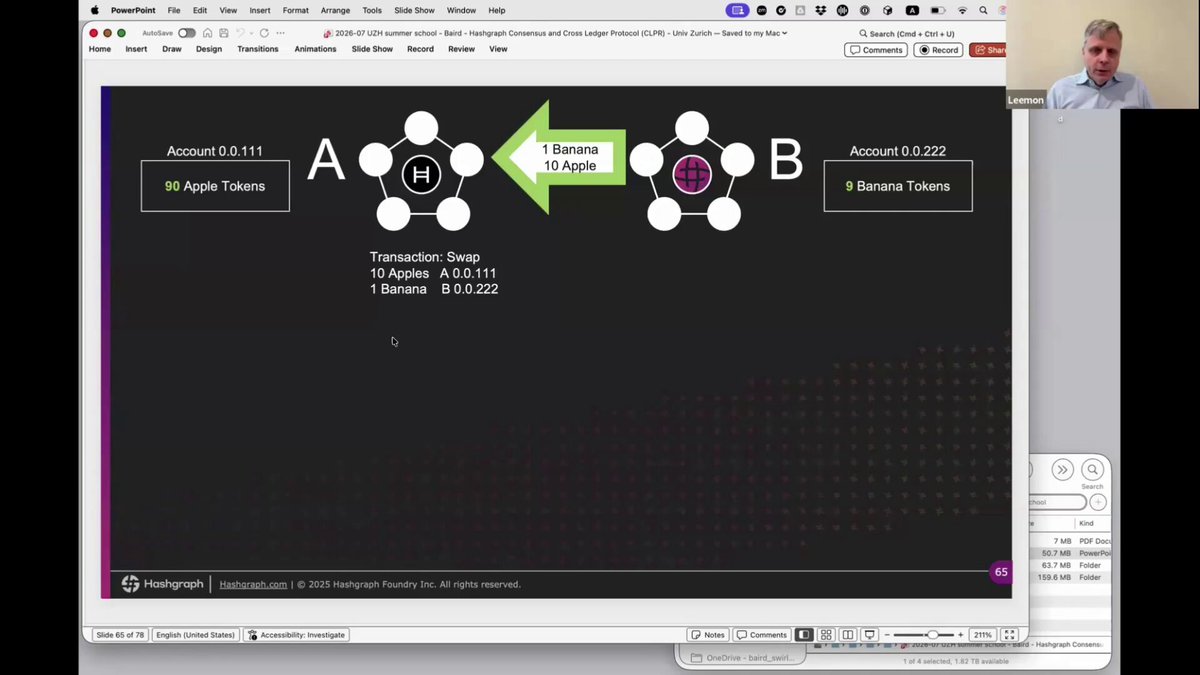Switch to Slide Sorter view icon
Screen dimensions: 1200x675
pyautogui.click(x=826, y=635)
